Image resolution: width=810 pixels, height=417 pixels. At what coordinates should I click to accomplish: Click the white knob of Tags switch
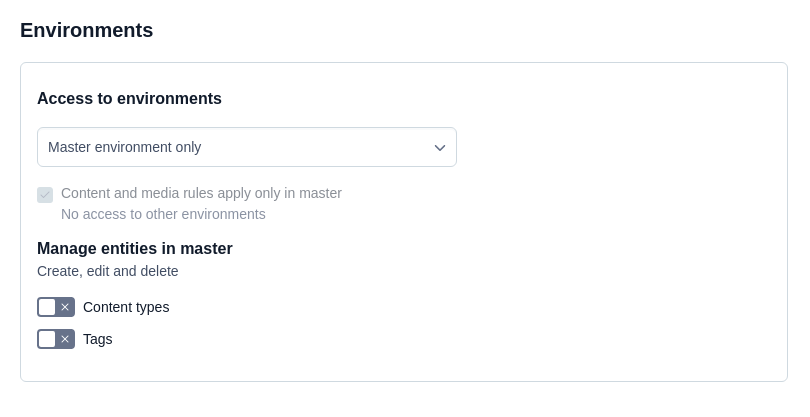pos(47,339)
